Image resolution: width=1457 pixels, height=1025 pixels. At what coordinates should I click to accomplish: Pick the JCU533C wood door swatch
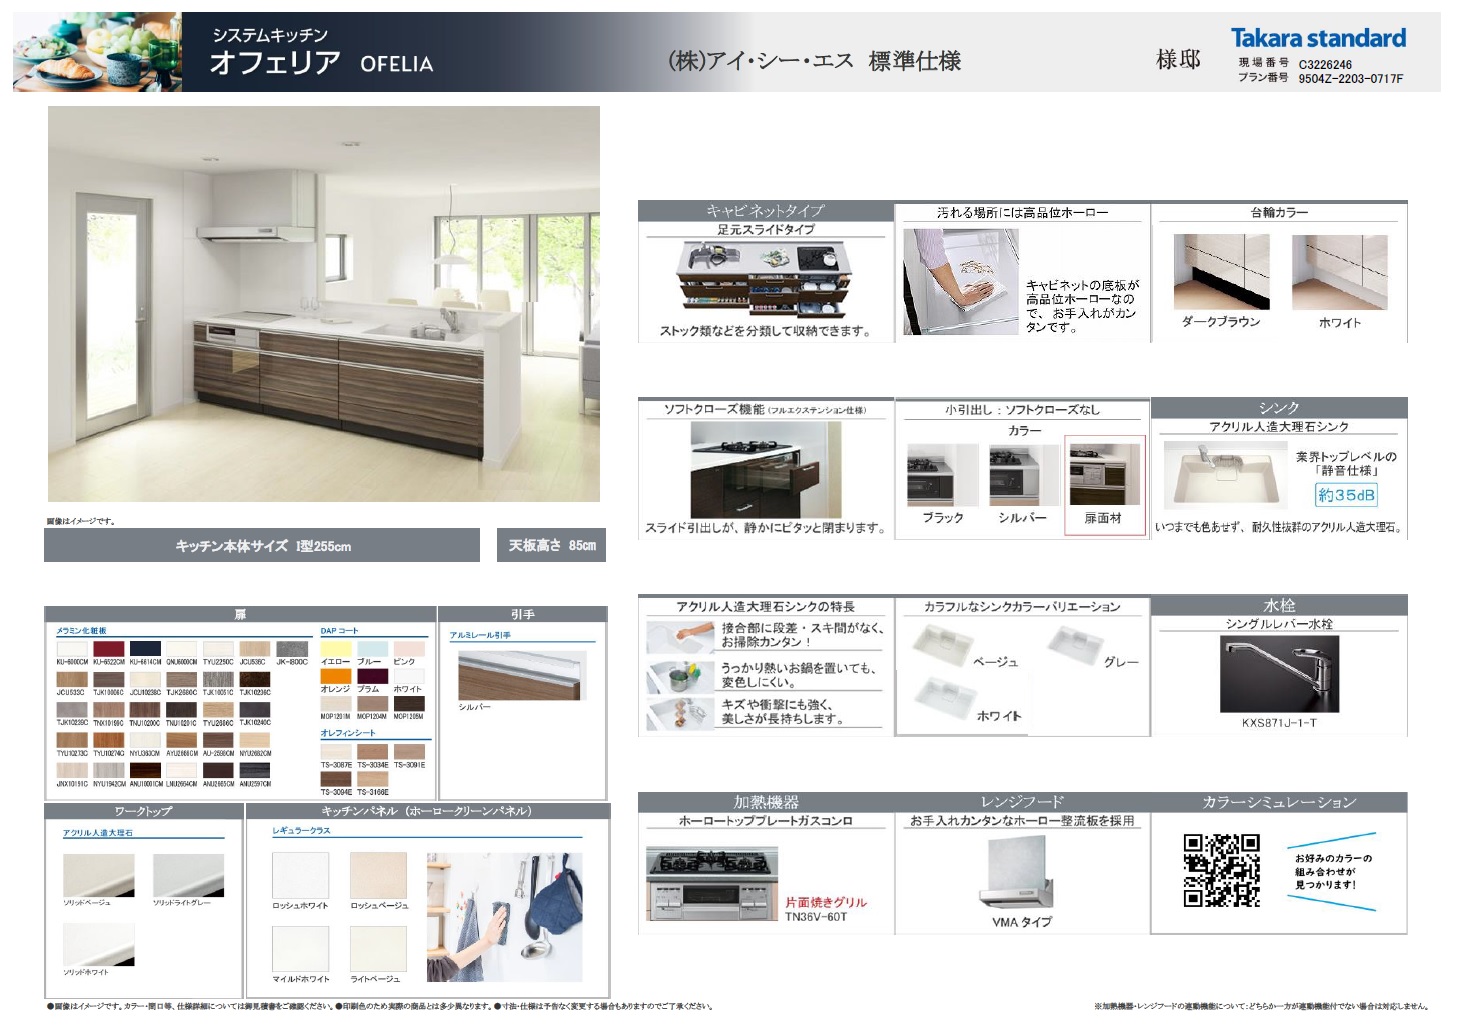[x=72, y=679]
